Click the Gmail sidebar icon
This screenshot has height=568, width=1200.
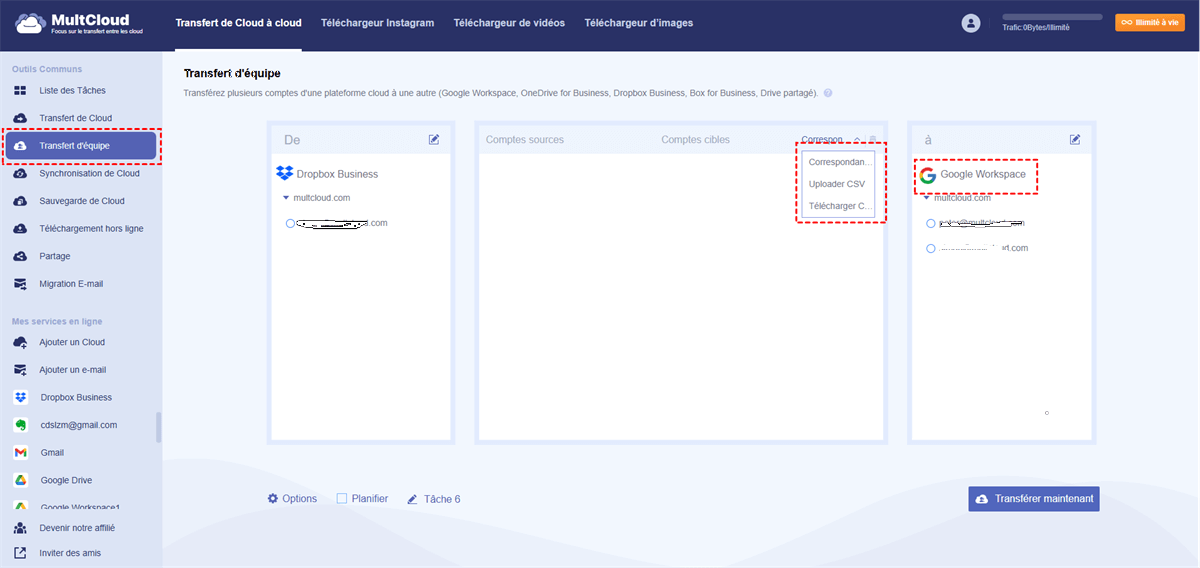point(20,453)
